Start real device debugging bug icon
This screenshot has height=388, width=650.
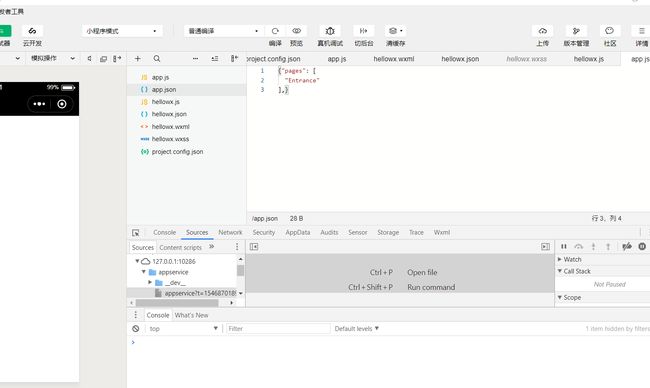click(x=330, y=31)
